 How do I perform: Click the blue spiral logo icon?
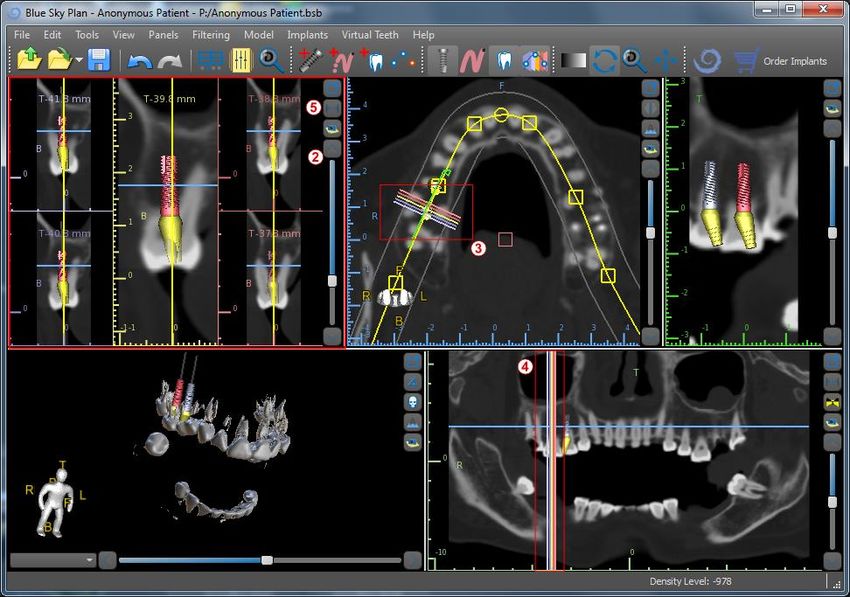[707, 60]
